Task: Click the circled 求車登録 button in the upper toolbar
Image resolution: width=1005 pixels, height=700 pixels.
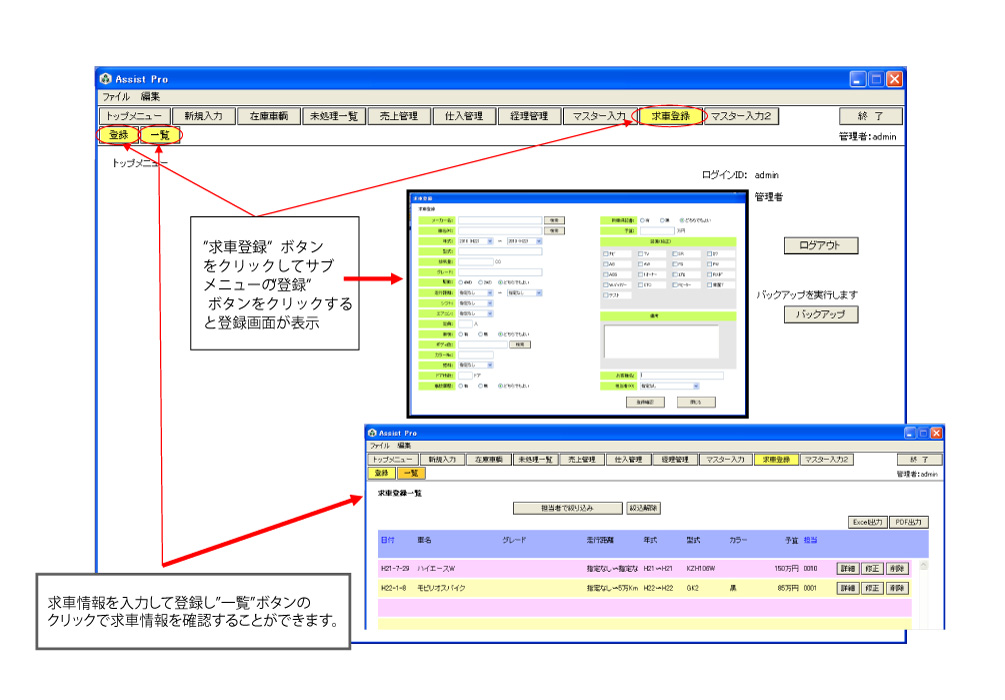Action: pos(670,116)
